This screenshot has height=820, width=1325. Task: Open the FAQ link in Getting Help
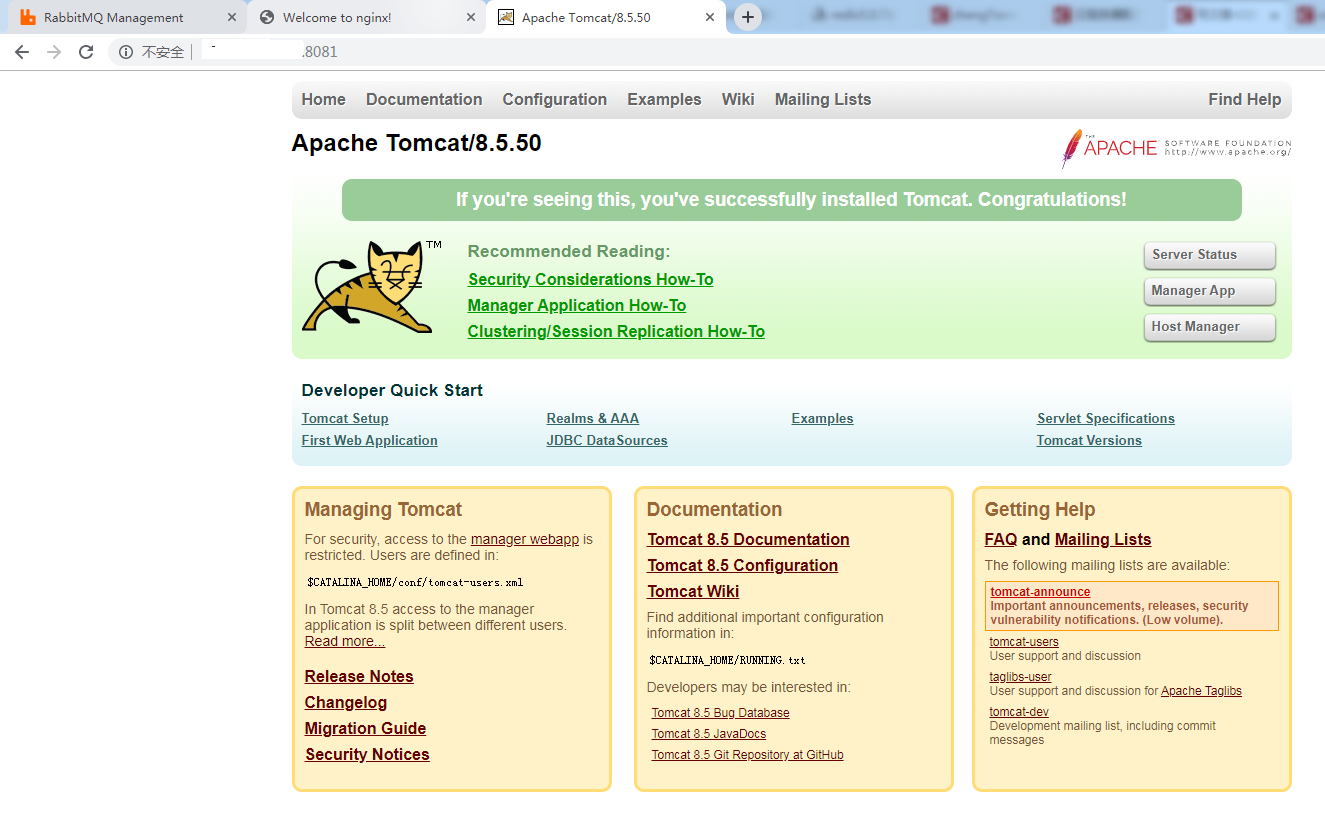point(1000,540)
